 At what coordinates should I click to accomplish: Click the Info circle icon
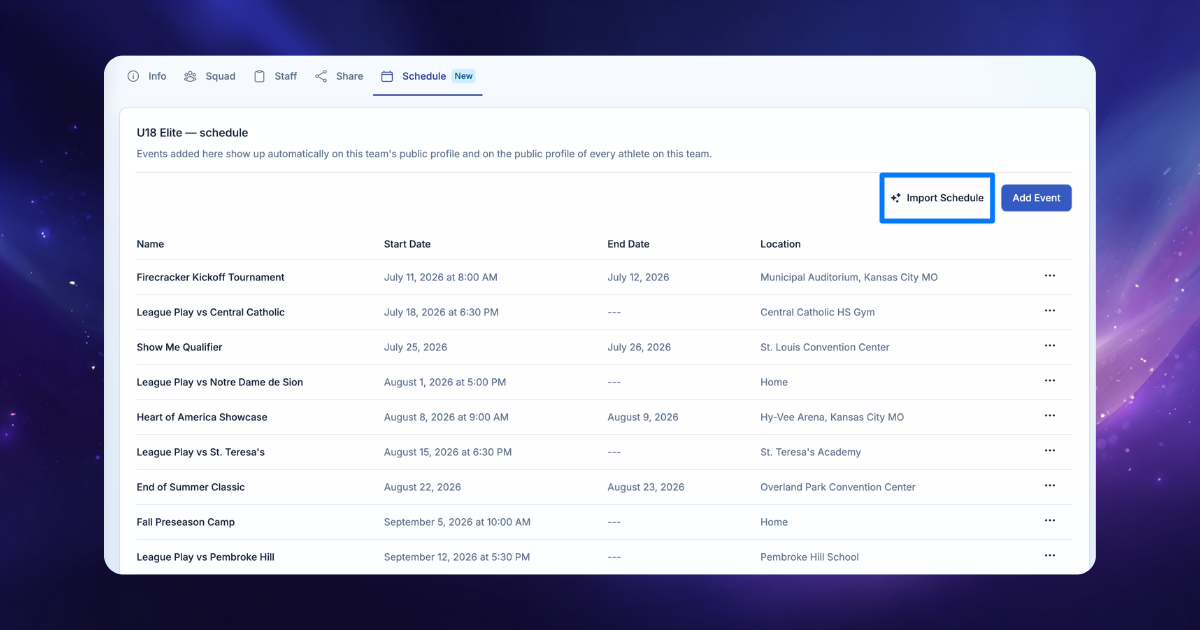pyautogui.click(x=133, y=76)
